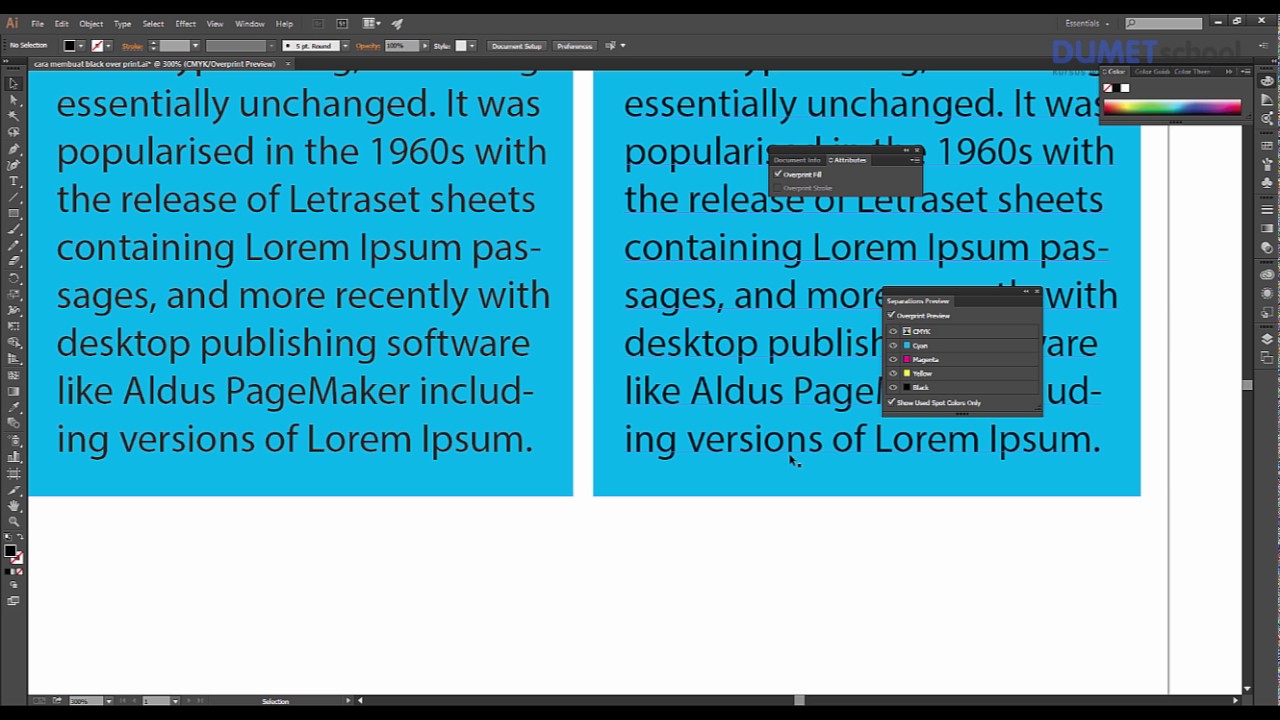Viewport: 1280px width, 720px height.
Task: Click the GPU performance rocket icon
Action: pyautogui.click(x=397, y=23)
